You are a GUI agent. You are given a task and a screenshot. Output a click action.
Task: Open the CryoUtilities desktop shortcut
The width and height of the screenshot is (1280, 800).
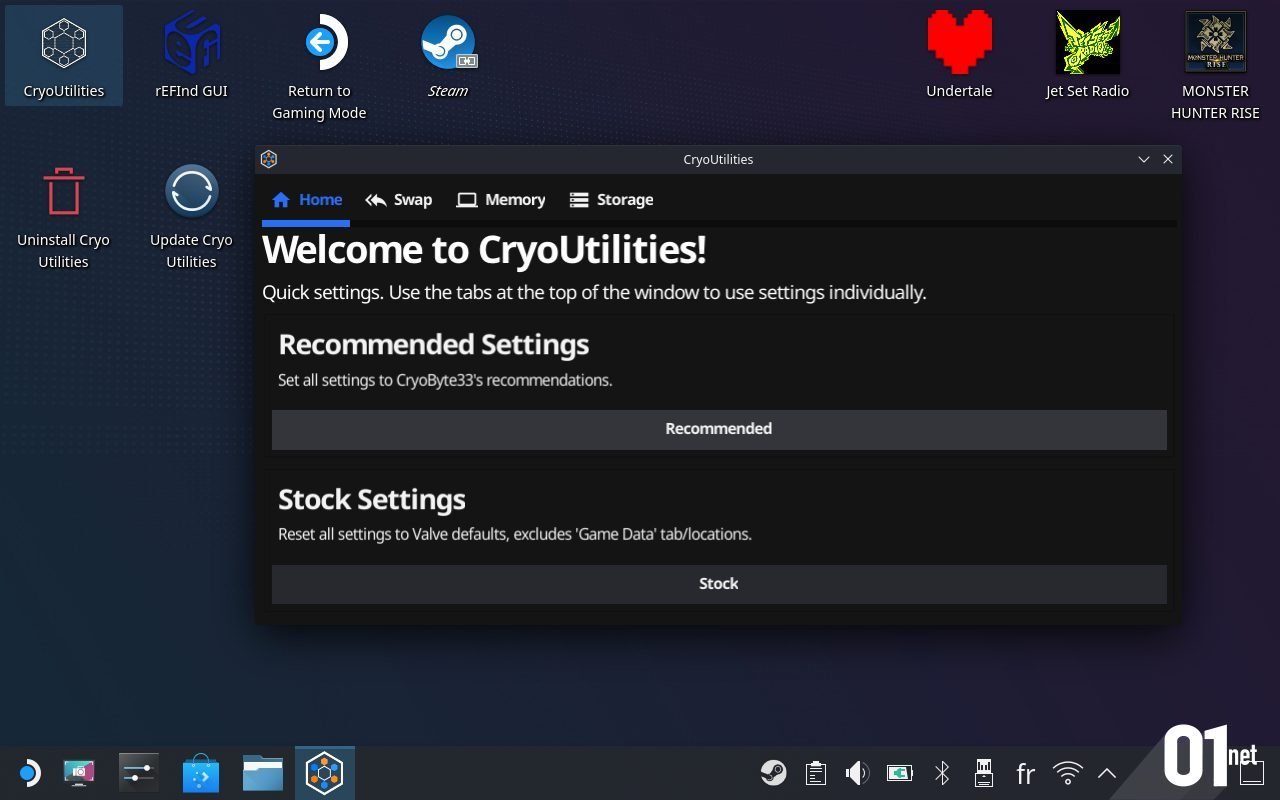[x=64, y=56]
